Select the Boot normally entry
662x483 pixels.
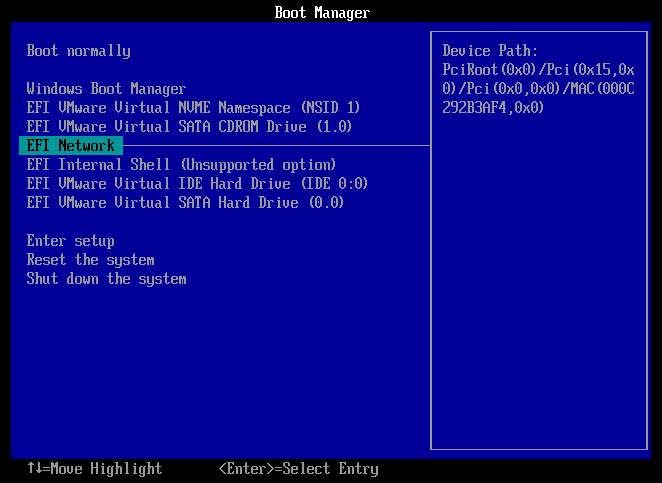click(x=78, y=51)
